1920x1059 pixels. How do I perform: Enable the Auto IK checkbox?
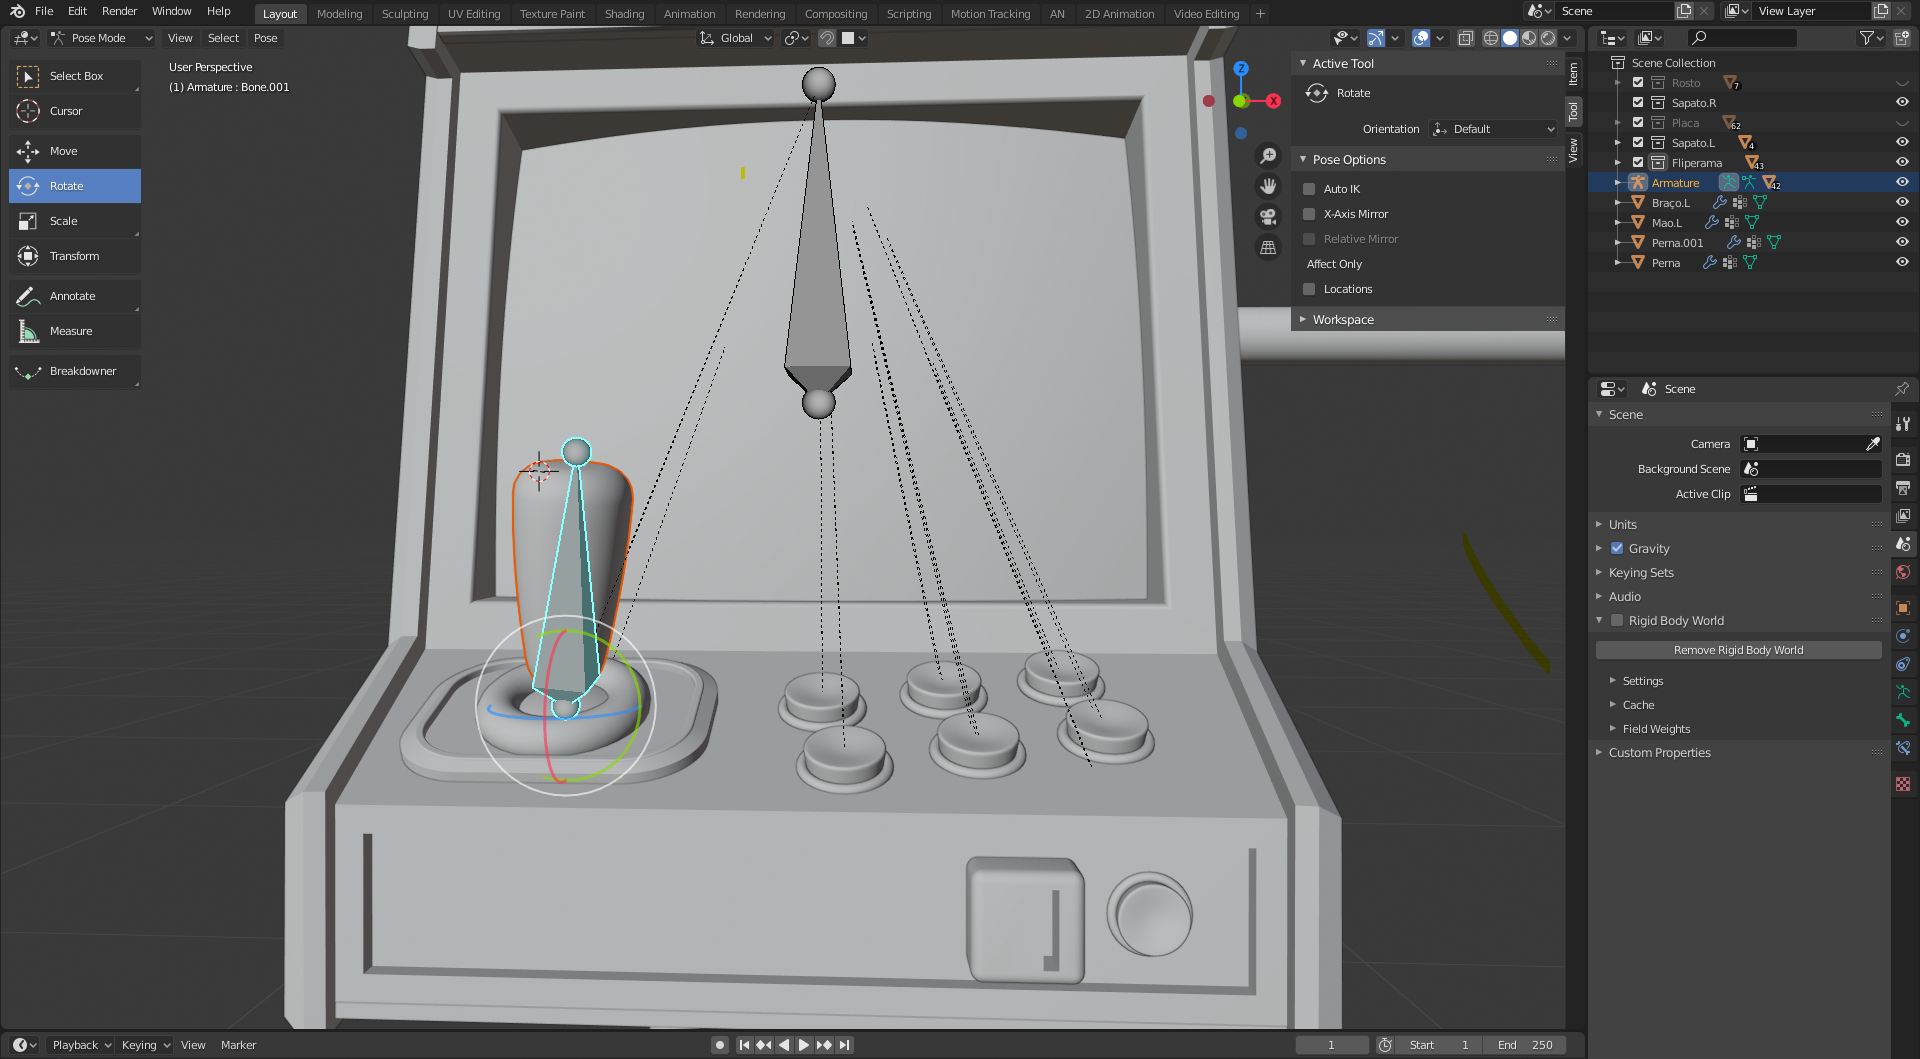click(x=1309, y=189)
